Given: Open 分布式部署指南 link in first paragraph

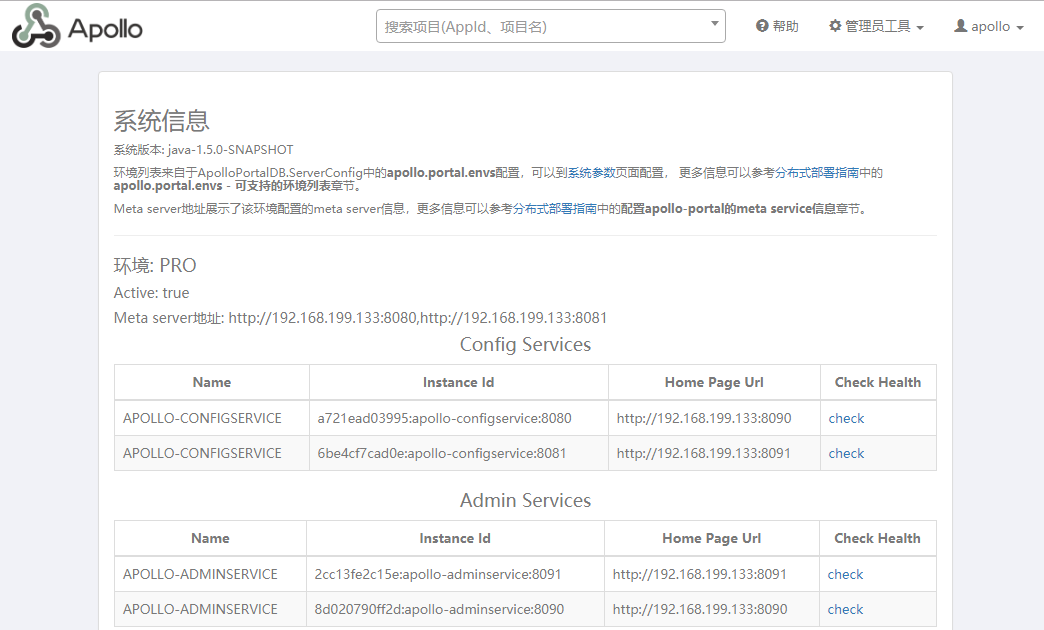Looking at the screenshot, I should pos(817,173).
